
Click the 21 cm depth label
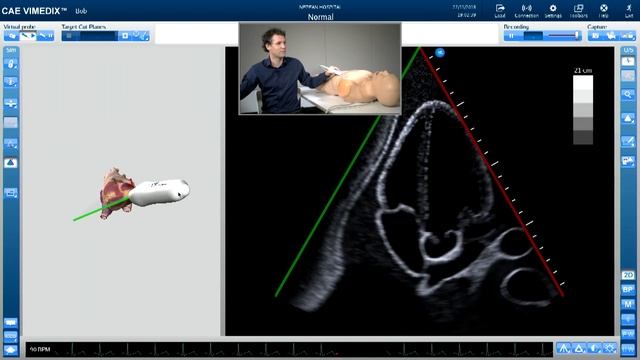tap(583, 71)
